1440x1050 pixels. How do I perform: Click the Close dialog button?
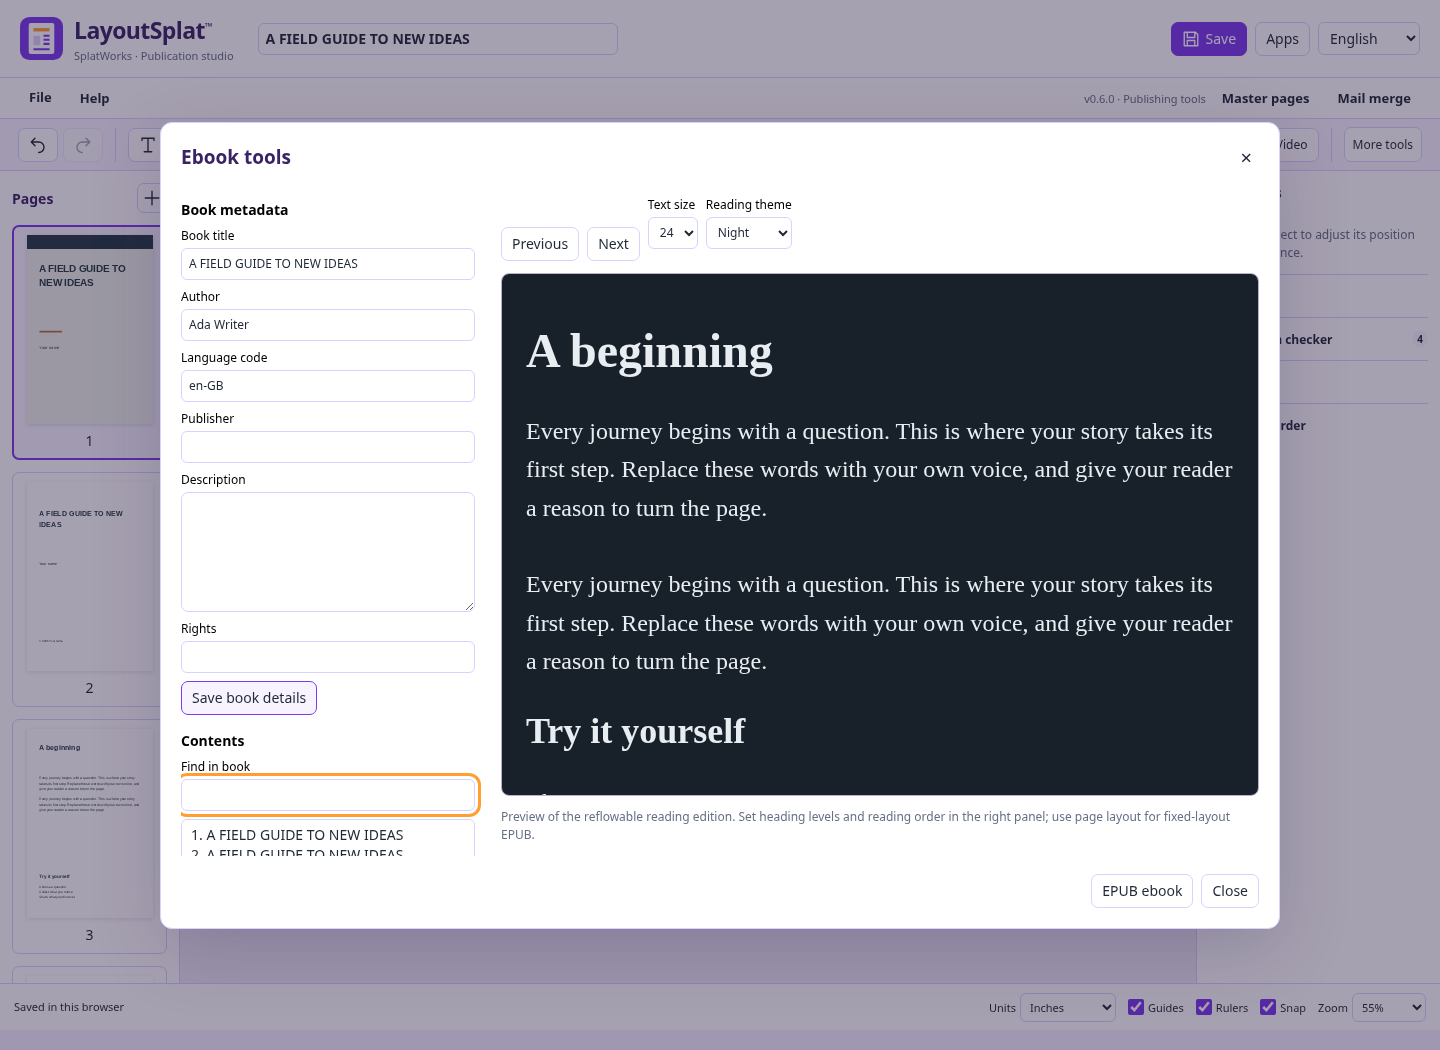click(1230, 891)
